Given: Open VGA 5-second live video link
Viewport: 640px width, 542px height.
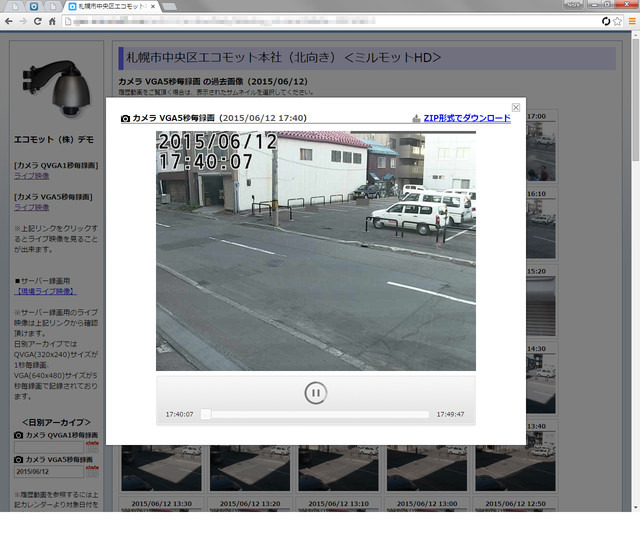Looking at the screenshot, I should pos(32,207).
